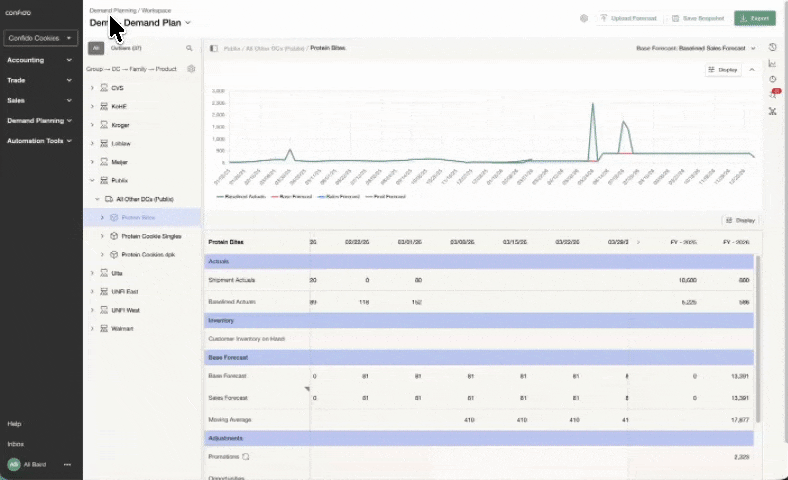
Task: Open the hierarchy grouping settings gear
Action: 191,69
